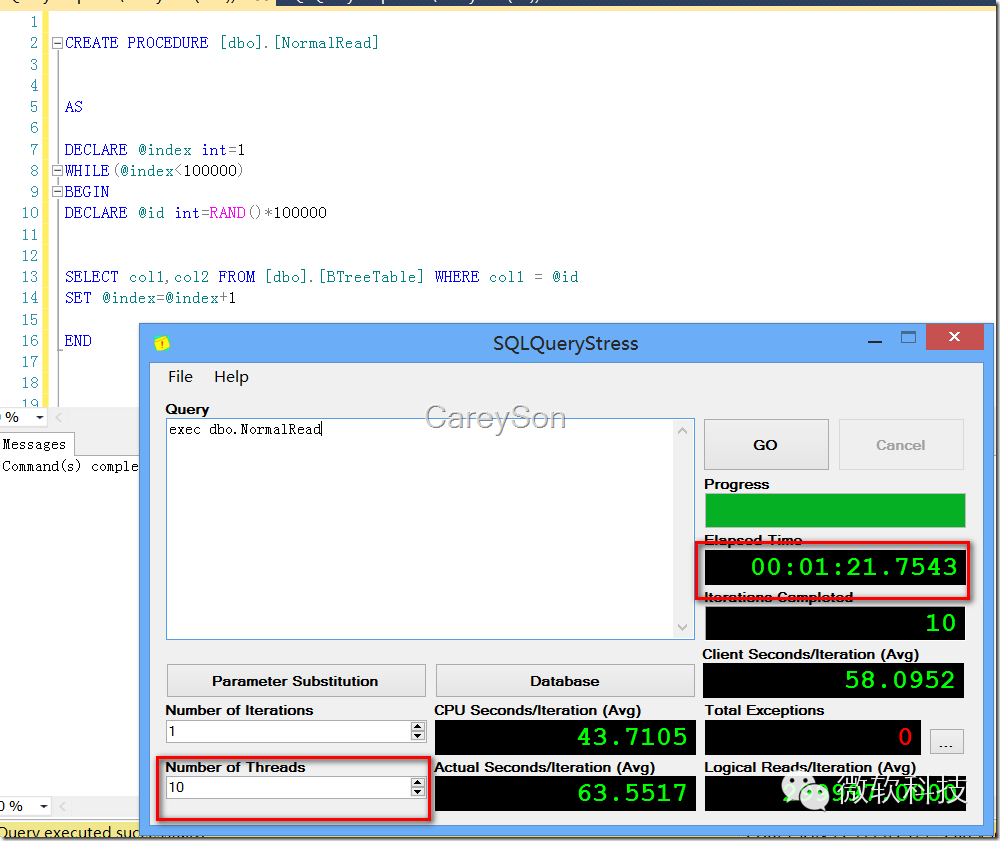Increase Number of Iterations with up arrow
The image size is (1000, 841).
coord(418,727)
